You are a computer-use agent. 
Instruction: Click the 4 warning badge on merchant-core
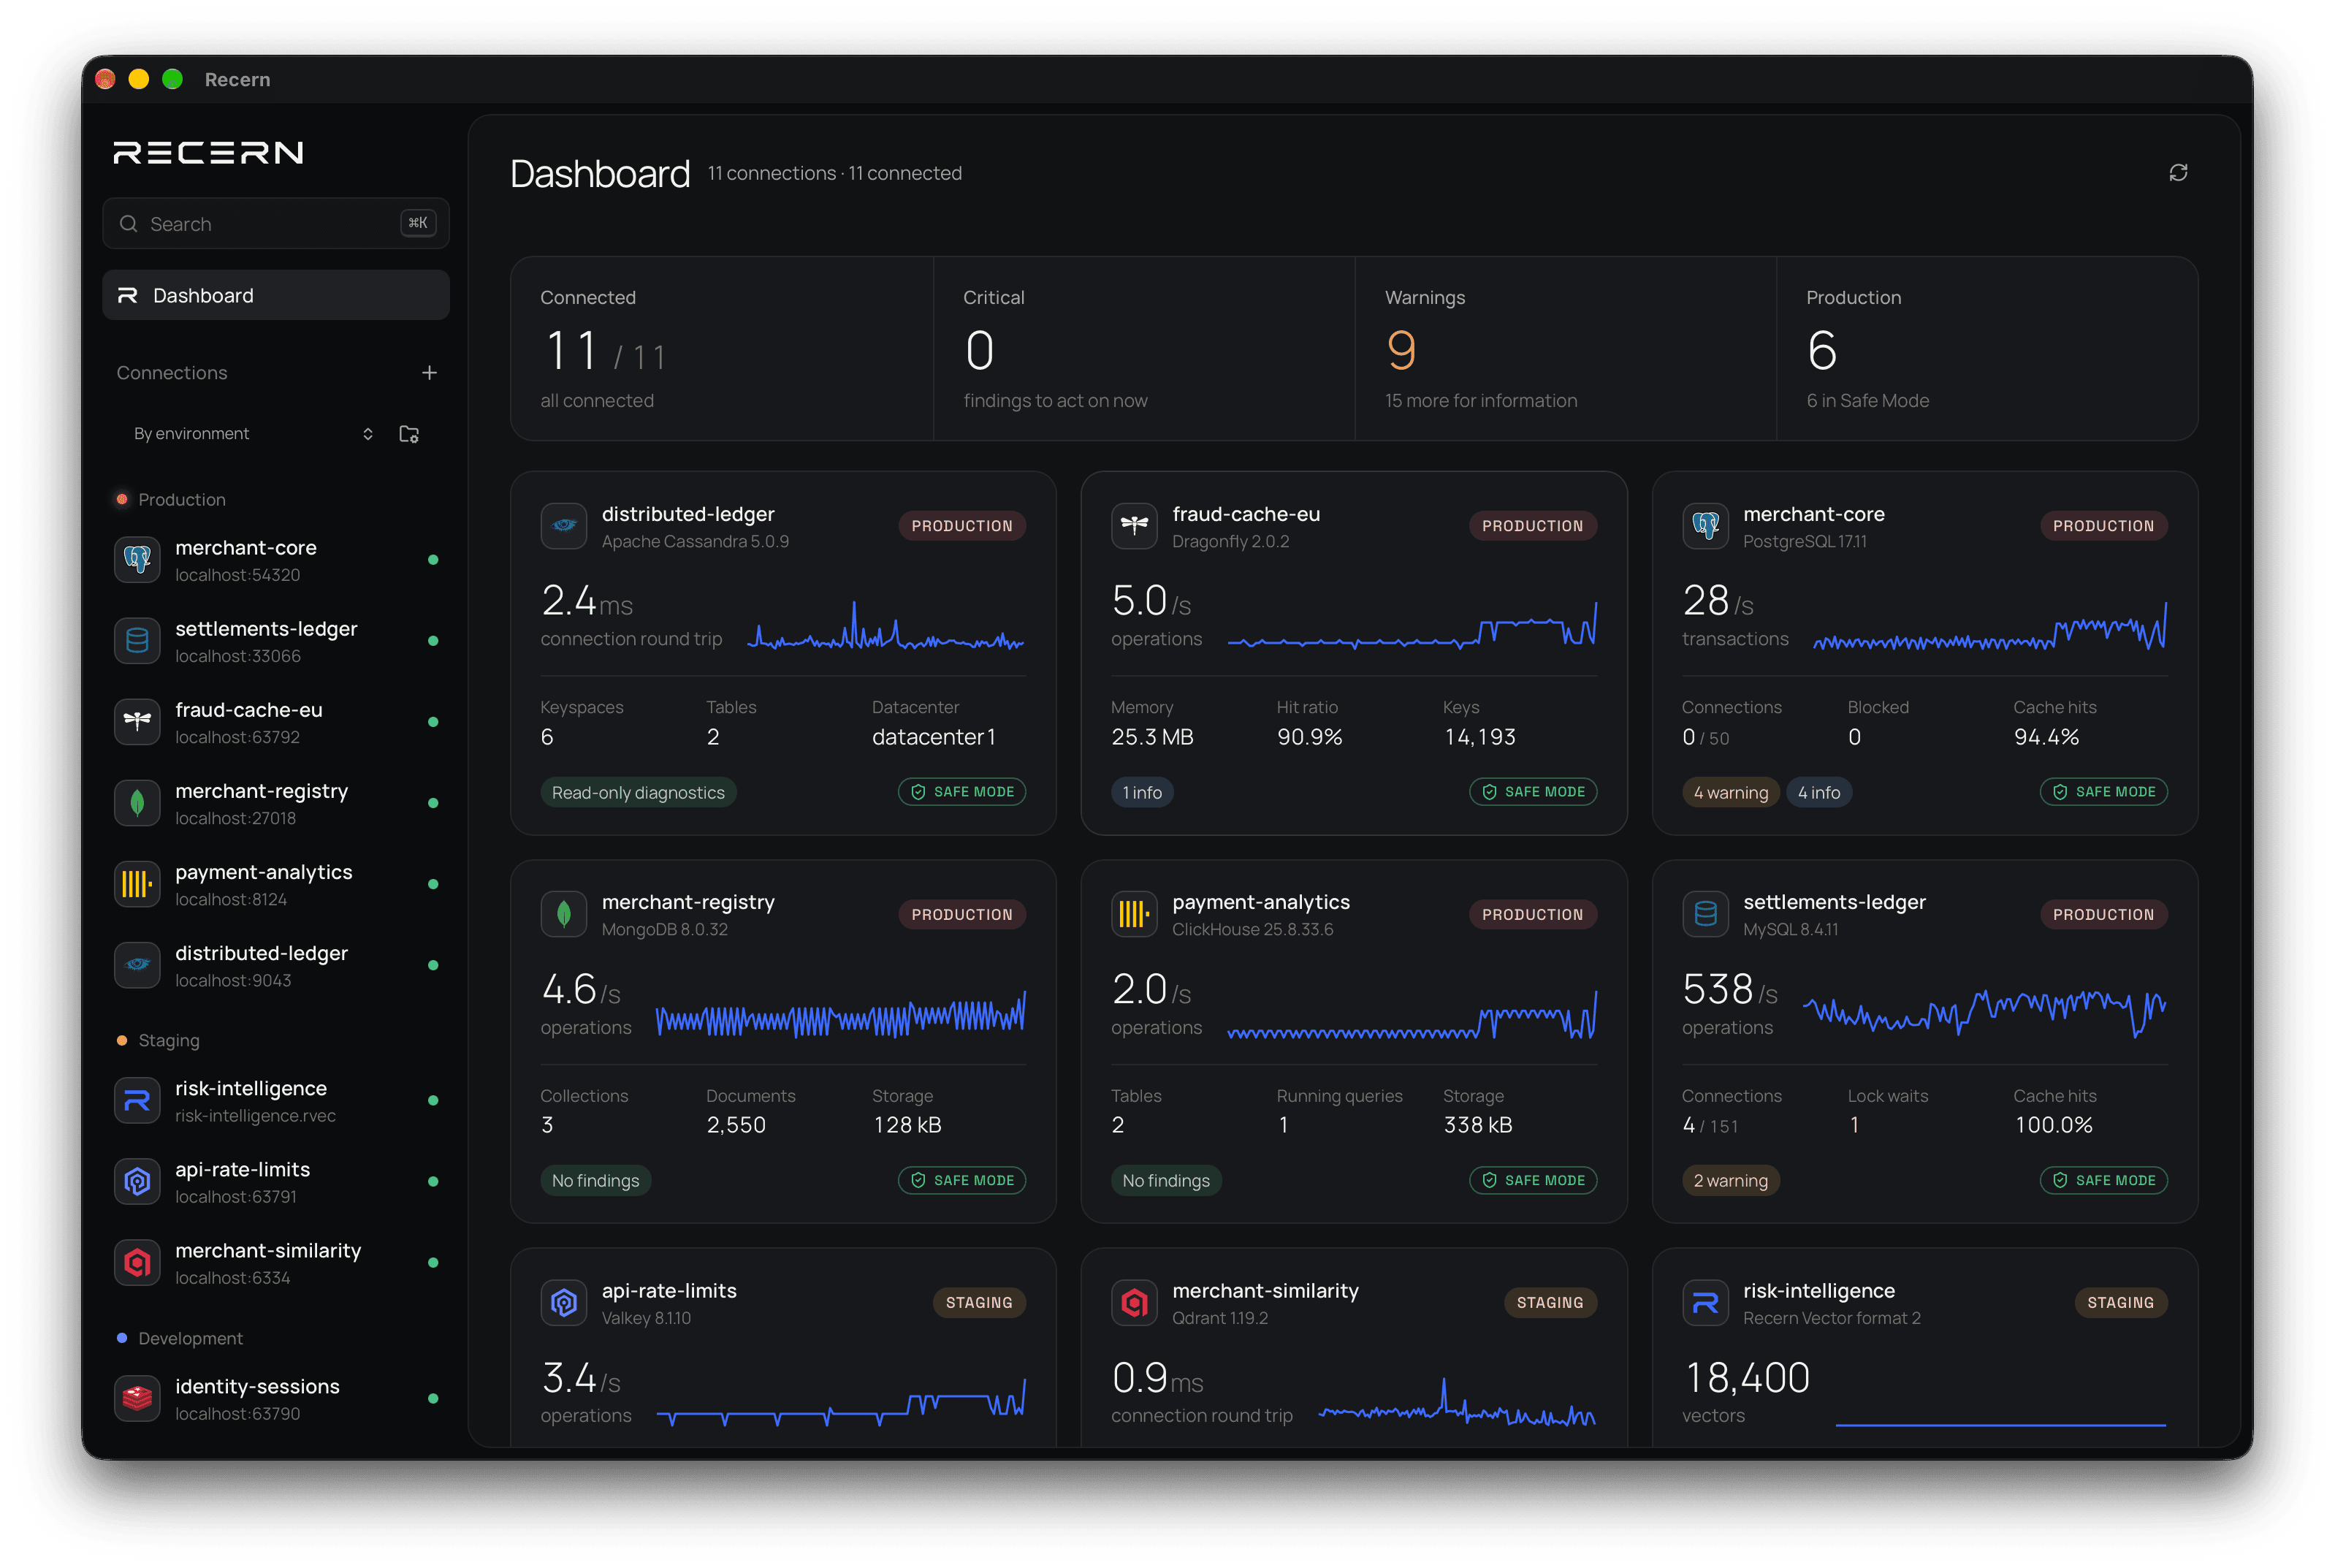pos(1730,793)
